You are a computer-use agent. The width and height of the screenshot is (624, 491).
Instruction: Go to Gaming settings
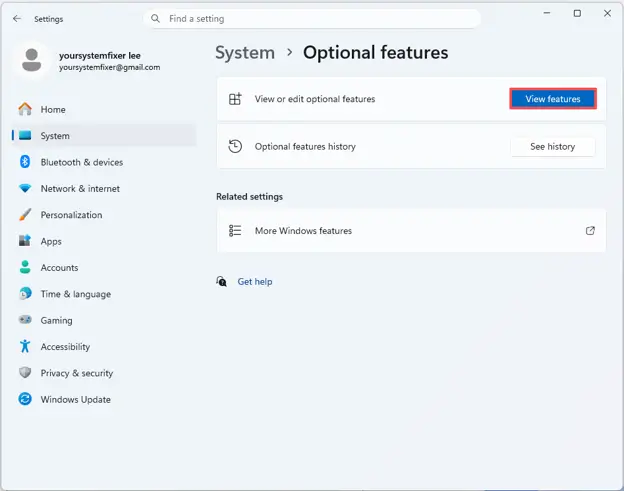point(103,320)
